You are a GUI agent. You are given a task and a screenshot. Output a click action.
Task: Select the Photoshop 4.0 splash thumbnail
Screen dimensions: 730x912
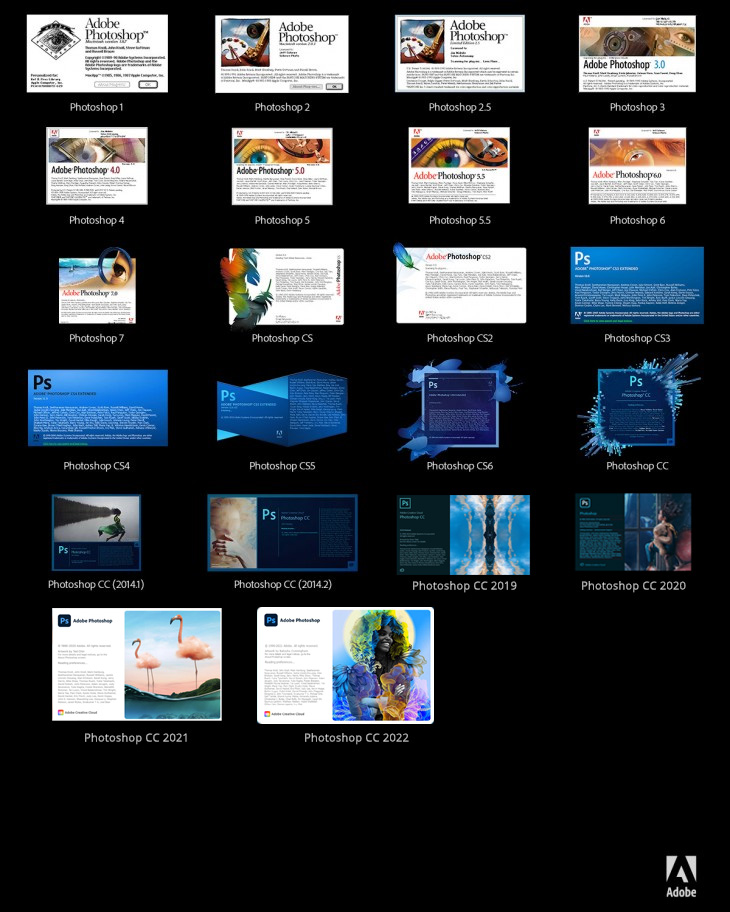97,166
